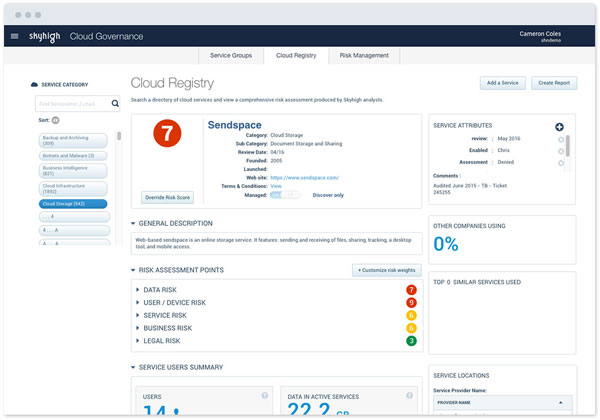Click the Audited June 2015 comment text
This screenshot has width=600, height=420.
(470, 189)
